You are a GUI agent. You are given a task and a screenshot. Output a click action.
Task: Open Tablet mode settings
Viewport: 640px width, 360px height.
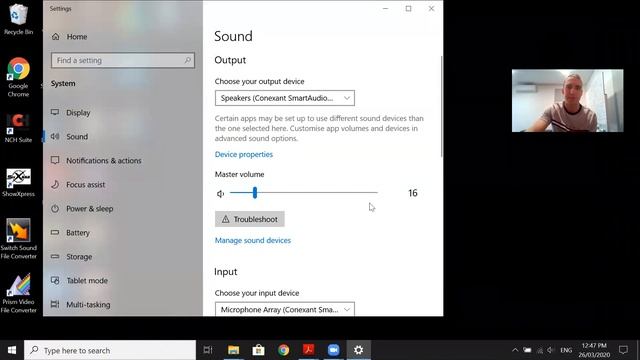(x=122, y=281)
